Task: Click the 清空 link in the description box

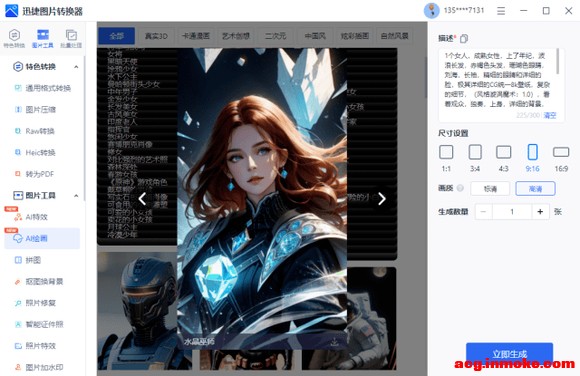Action: 550,115
